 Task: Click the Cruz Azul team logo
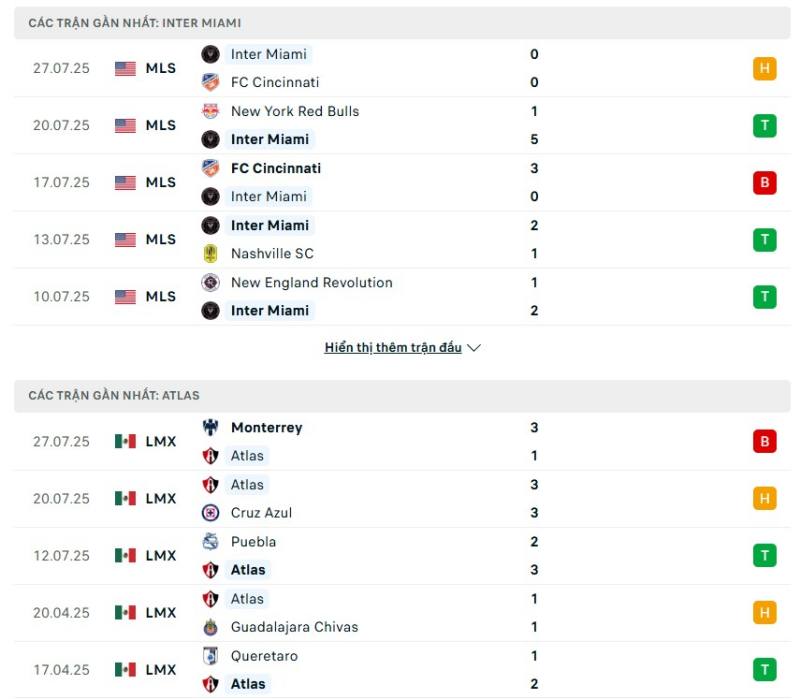(x=210, y=513)
